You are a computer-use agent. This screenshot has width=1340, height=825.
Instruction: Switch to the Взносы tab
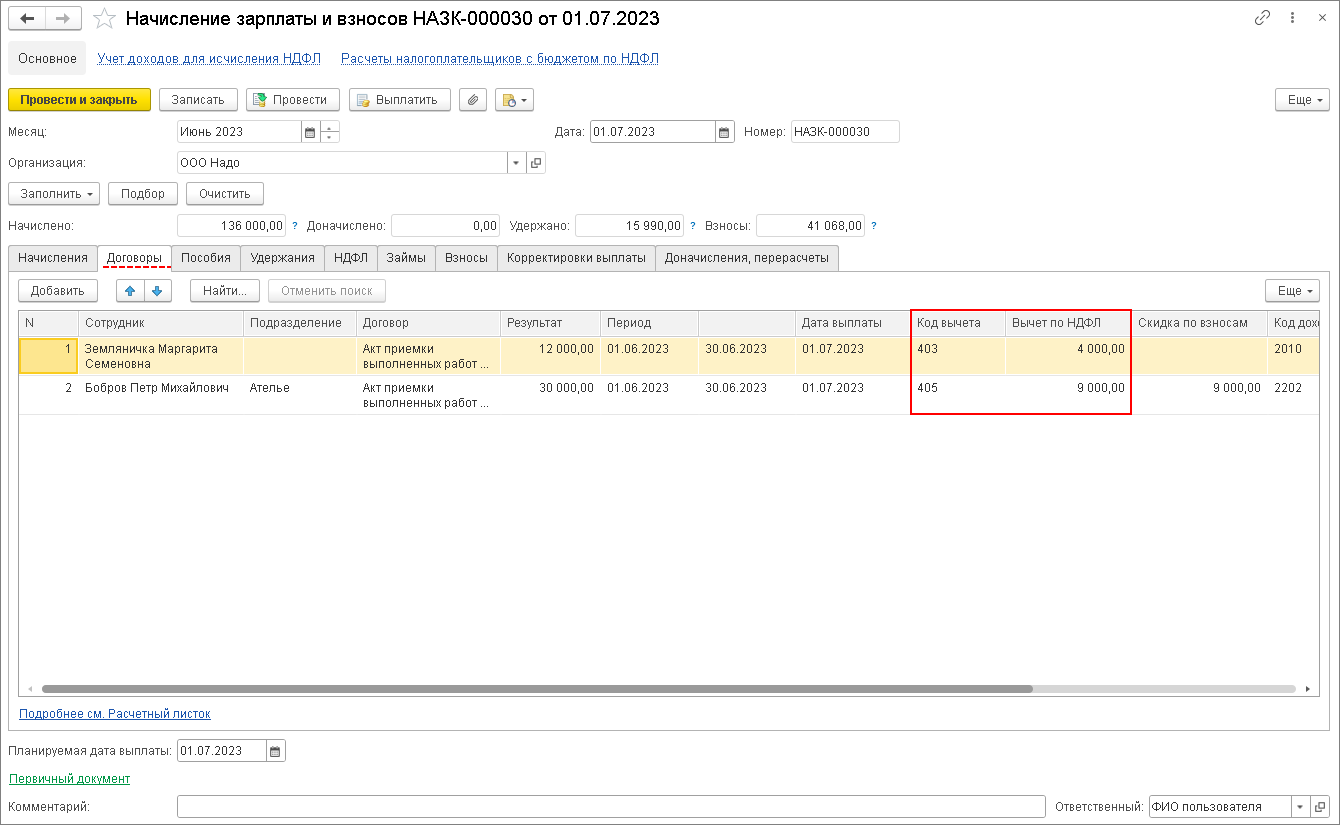click(x=466, y=258)
